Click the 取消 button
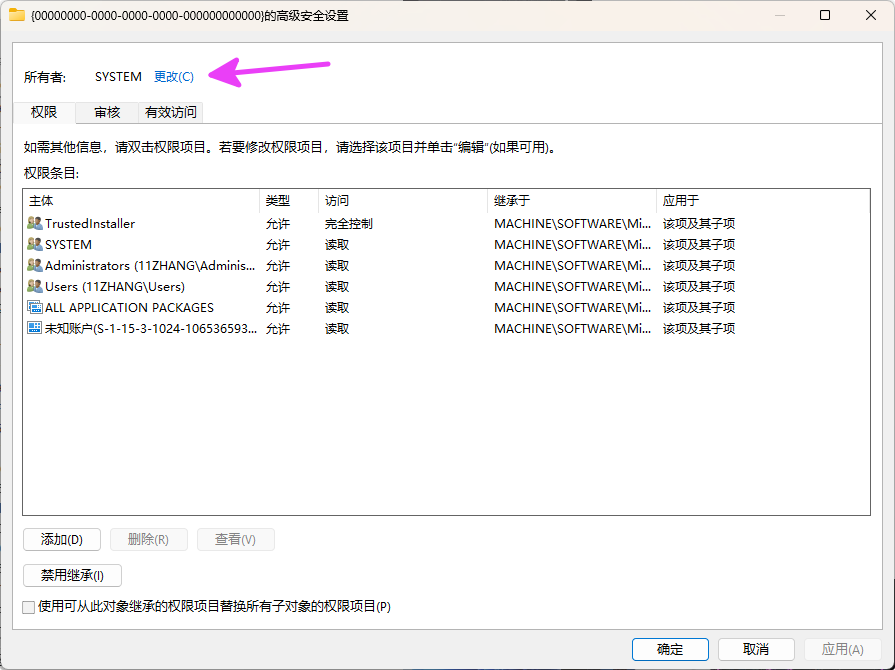Viewport: 895px width, 670px height. 756,649
